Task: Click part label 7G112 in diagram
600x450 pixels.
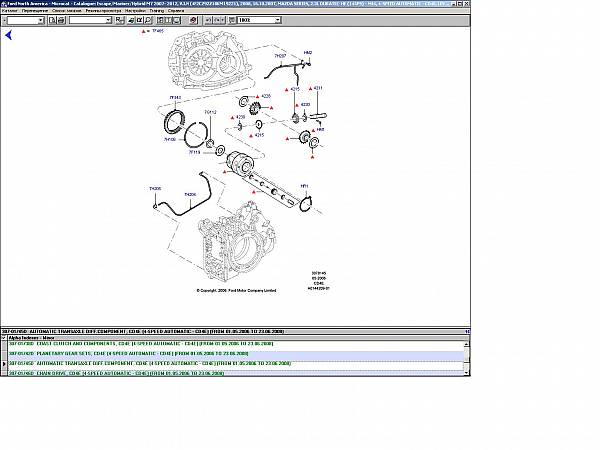Action: pyautogui.click(x=210, y=112)
